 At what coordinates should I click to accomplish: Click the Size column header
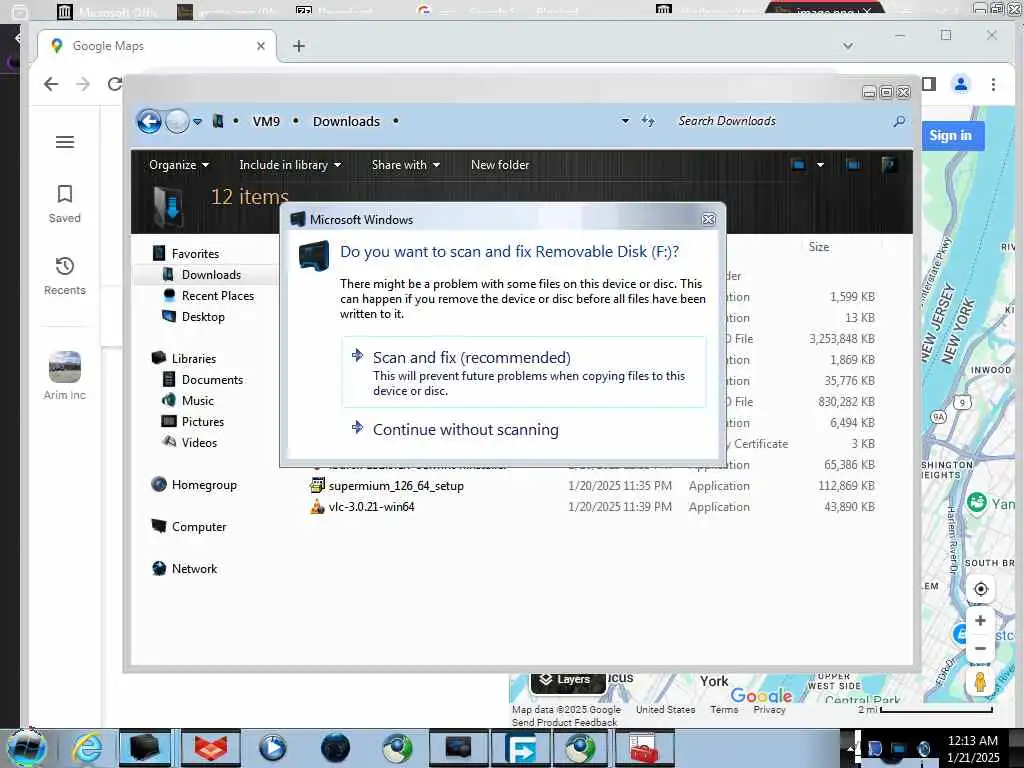(x=819, y=247)
